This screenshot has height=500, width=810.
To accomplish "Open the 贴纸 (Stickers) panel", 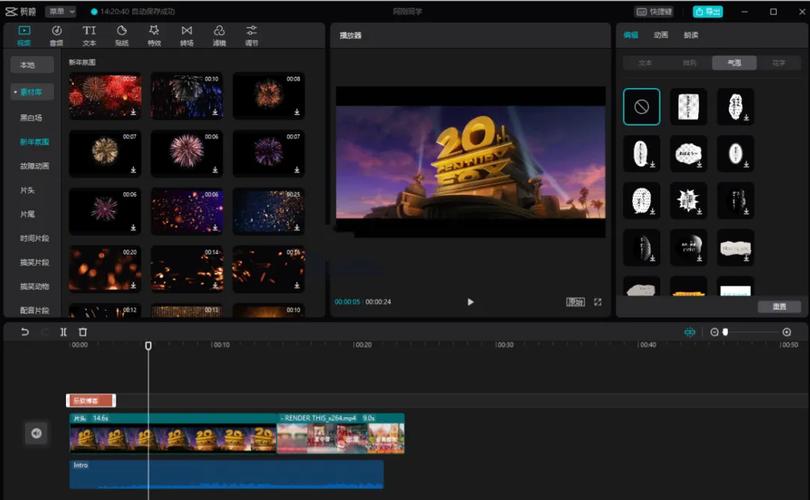I will tap(121, 35).
